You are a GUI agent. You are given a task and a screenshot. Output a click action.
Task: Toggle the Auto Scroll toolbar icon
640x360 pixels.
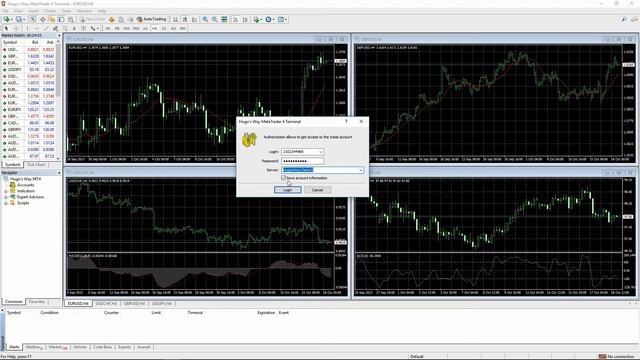236,19
